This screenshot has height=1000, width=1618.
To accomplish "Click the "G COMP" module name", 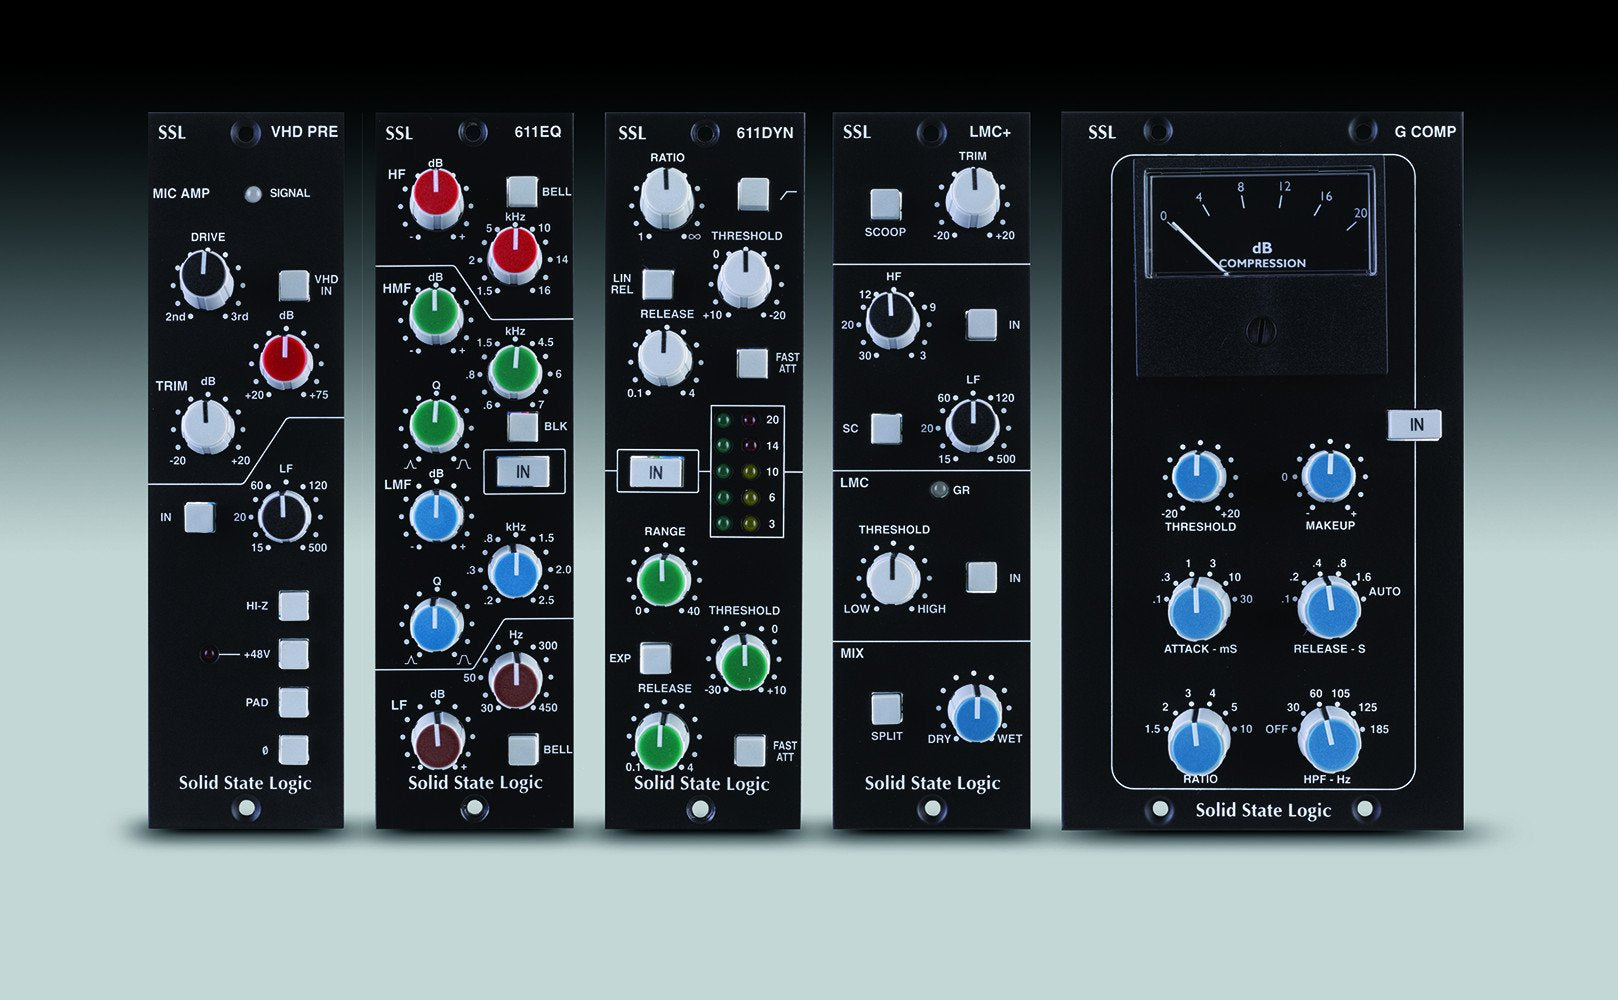I will click(1425, 132).
